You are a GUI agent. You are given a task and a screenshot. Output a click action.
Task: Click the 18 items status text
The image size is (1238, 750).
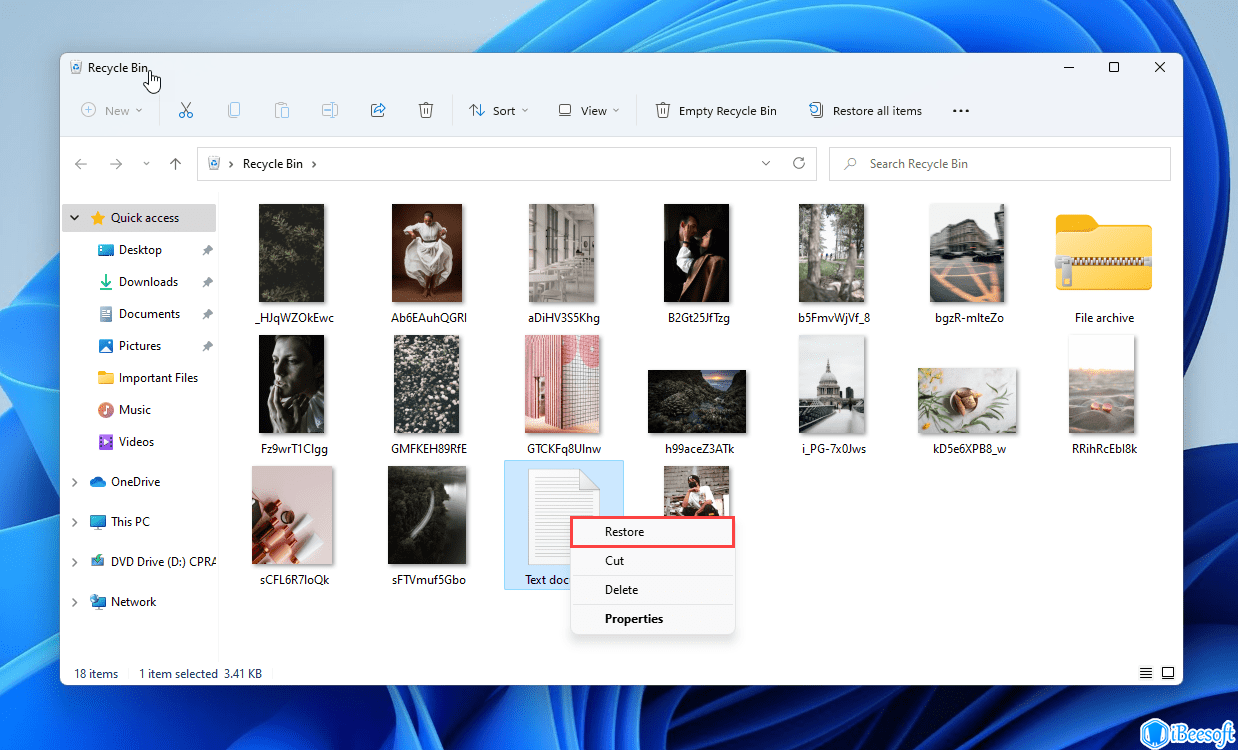(x=96, y=674)
